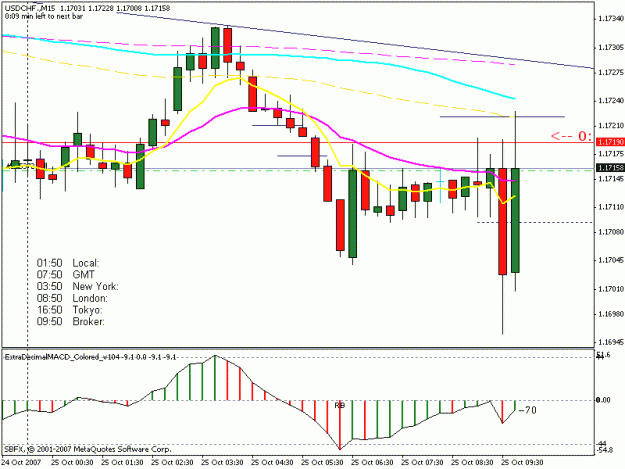This screenshot has width=625, height=469.
Task: Click the 1.16980 price scale value
Action: 611,314
